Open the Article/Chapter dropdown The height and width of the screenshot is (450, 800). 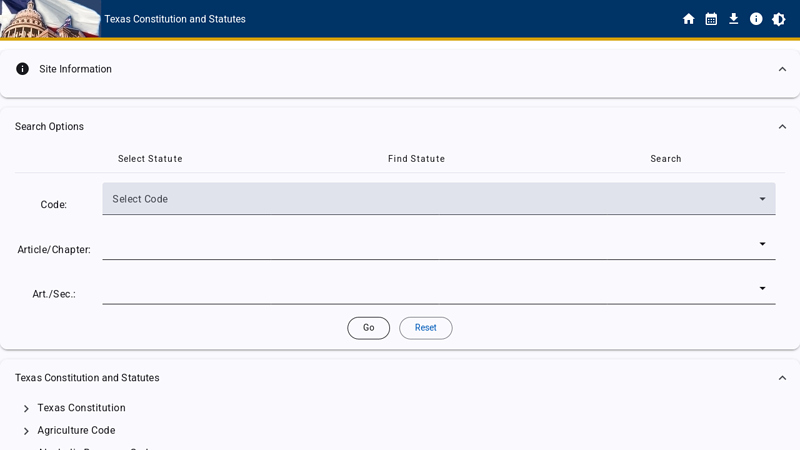pyautogui.click(x=438, y=244)
